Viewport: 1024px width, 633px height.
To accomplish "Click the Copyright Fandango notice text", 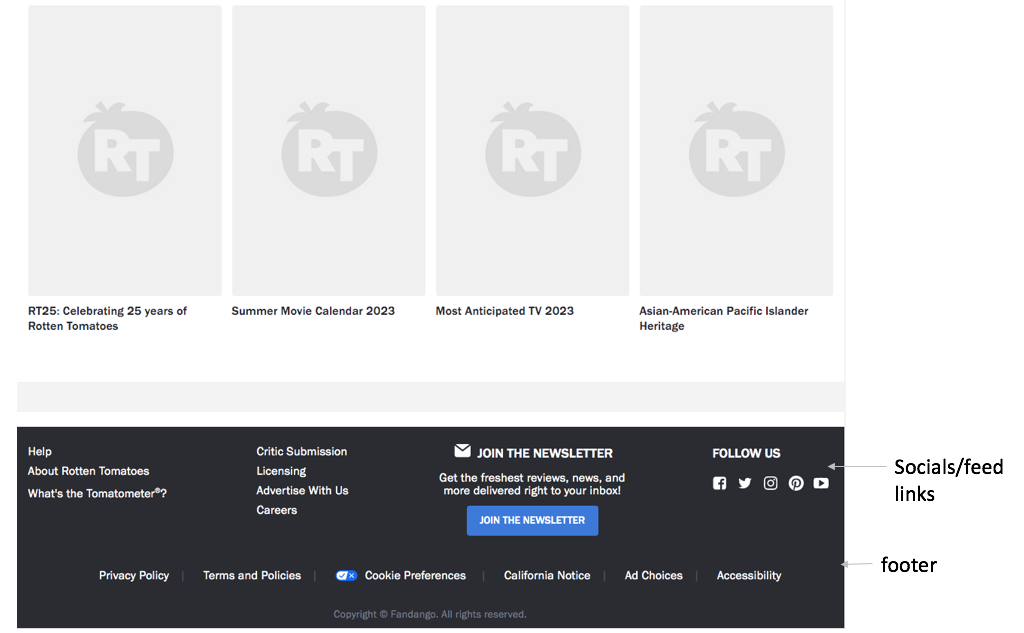I will [430, 614].
